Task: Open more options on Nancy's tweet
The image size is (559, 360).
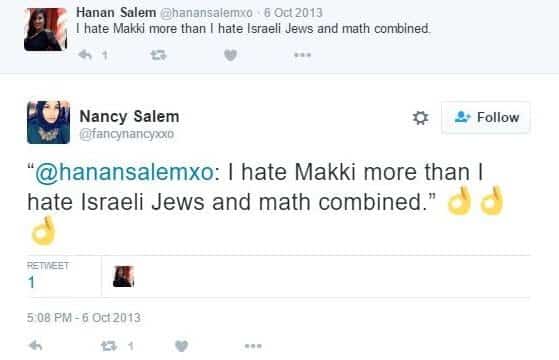Action: [x=253, y=346]
